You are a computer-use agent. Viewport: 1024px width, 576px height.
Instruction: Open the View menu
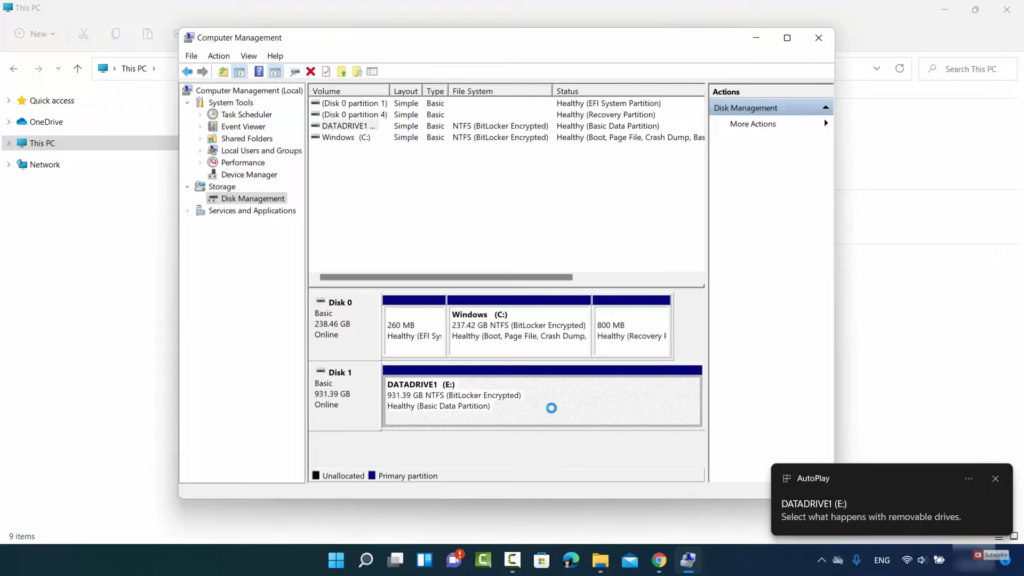click(248, 56)
